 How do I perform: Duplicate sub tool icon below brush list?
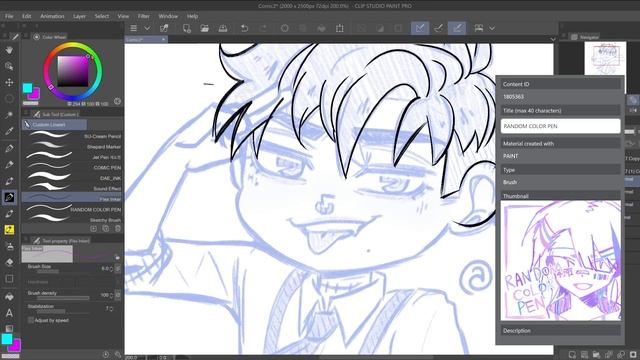click(x=106, y=229)
